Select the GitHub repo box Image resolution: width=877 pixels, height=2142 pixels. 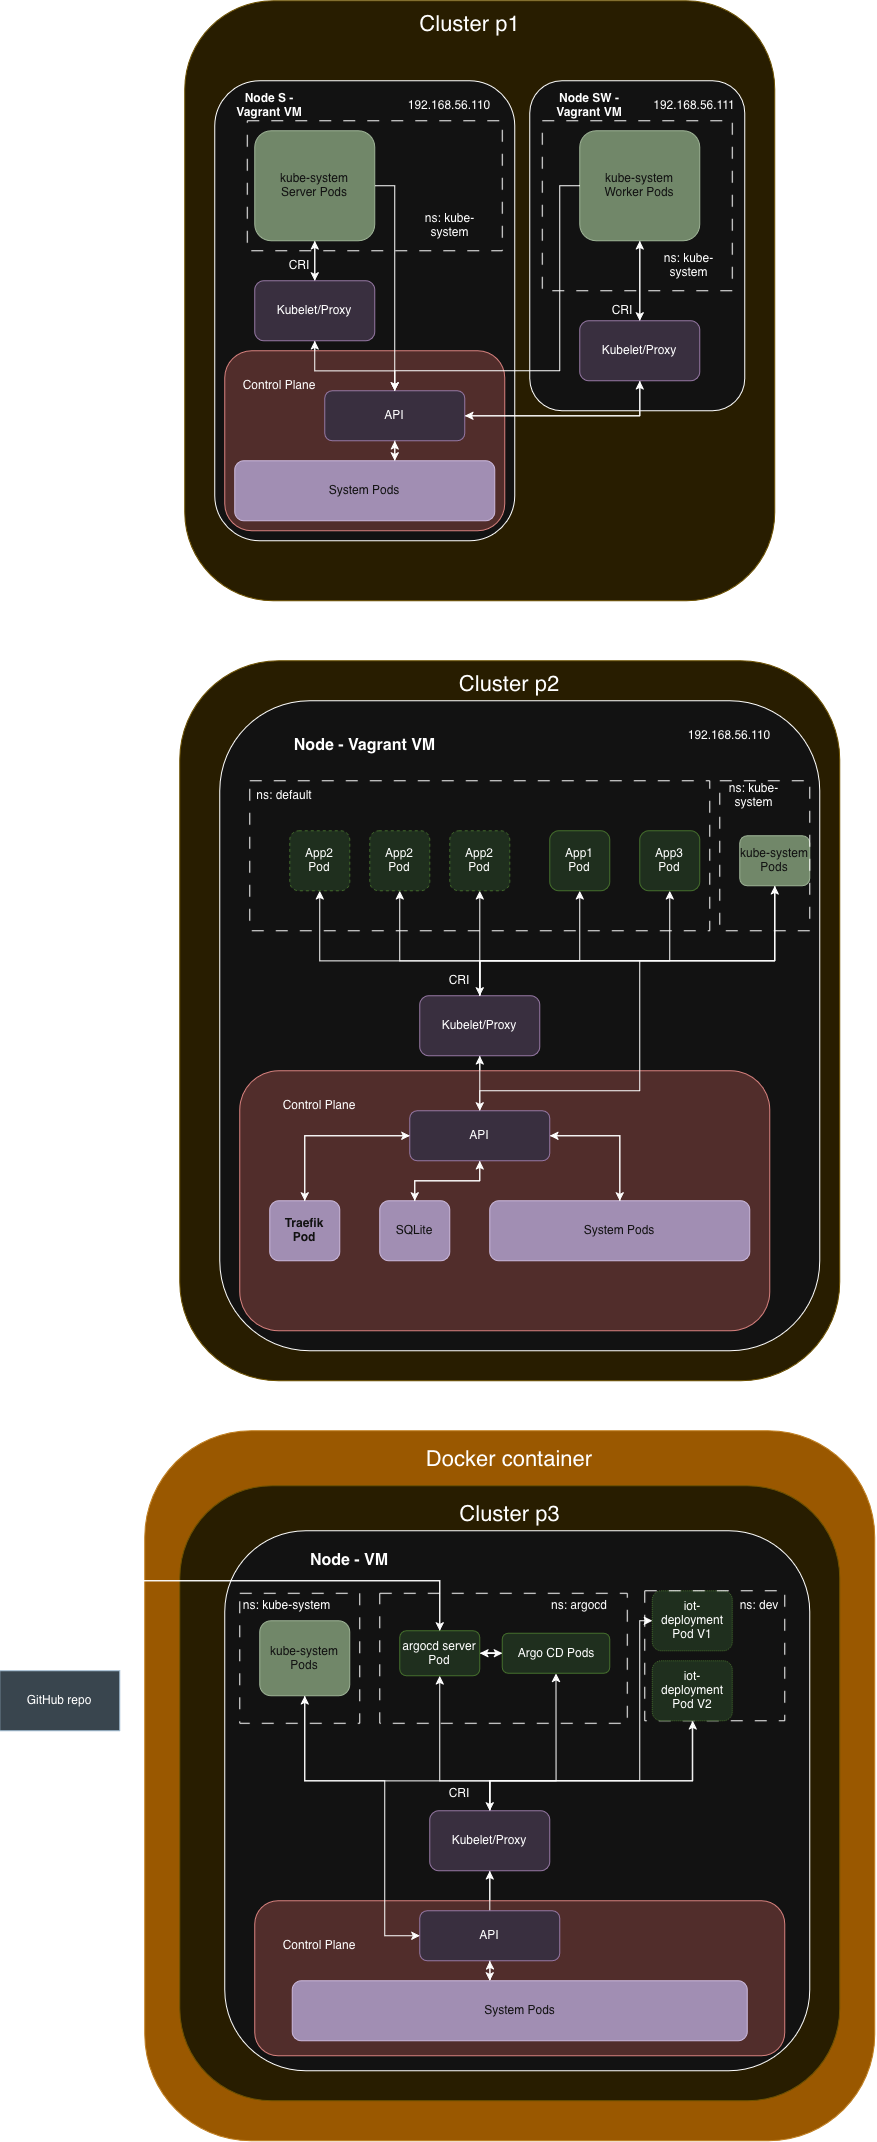[x=60, y=1700]
